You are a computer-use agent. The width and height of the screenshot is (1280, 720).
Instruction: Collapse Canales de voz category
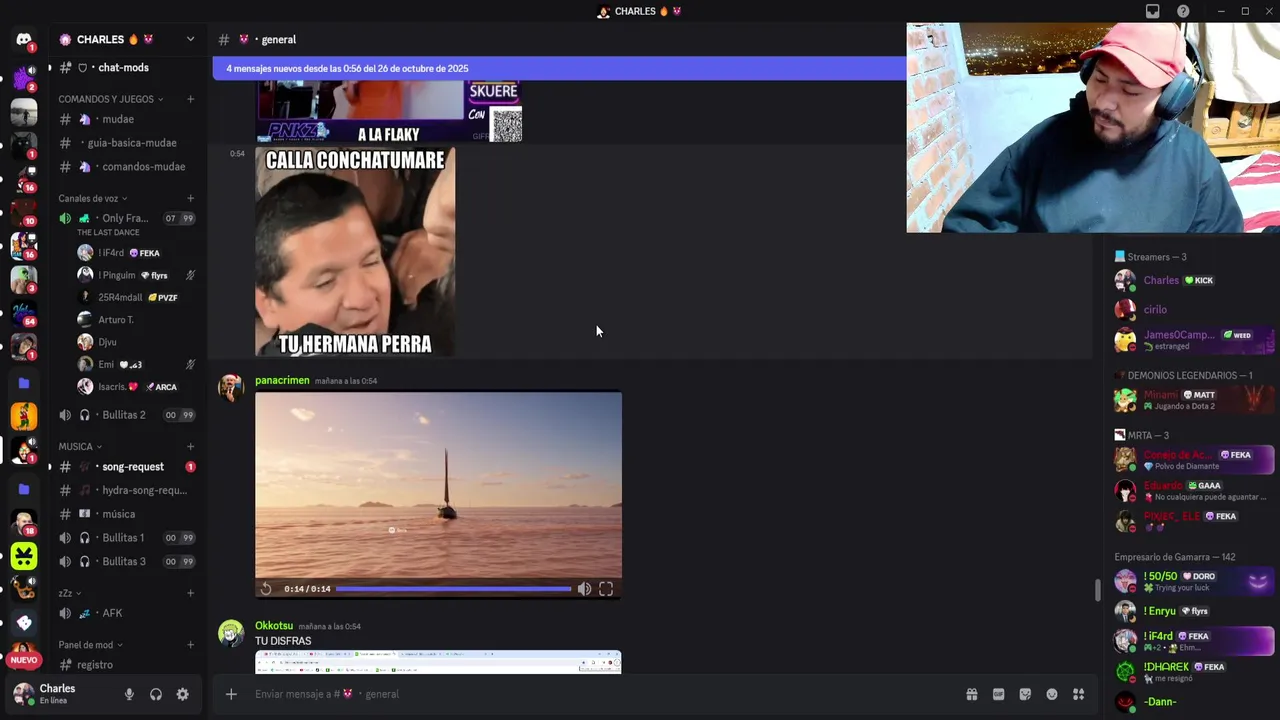[93, 198]
